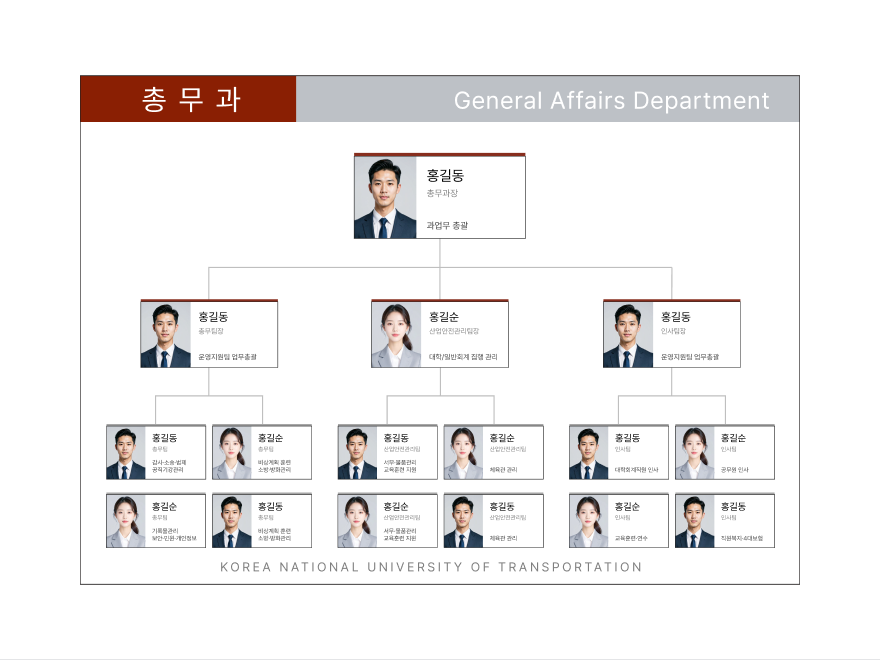880x660 pixels.
Task: Click the 교육훈련·연수 staff card
Action: click(x=618, y=522)
